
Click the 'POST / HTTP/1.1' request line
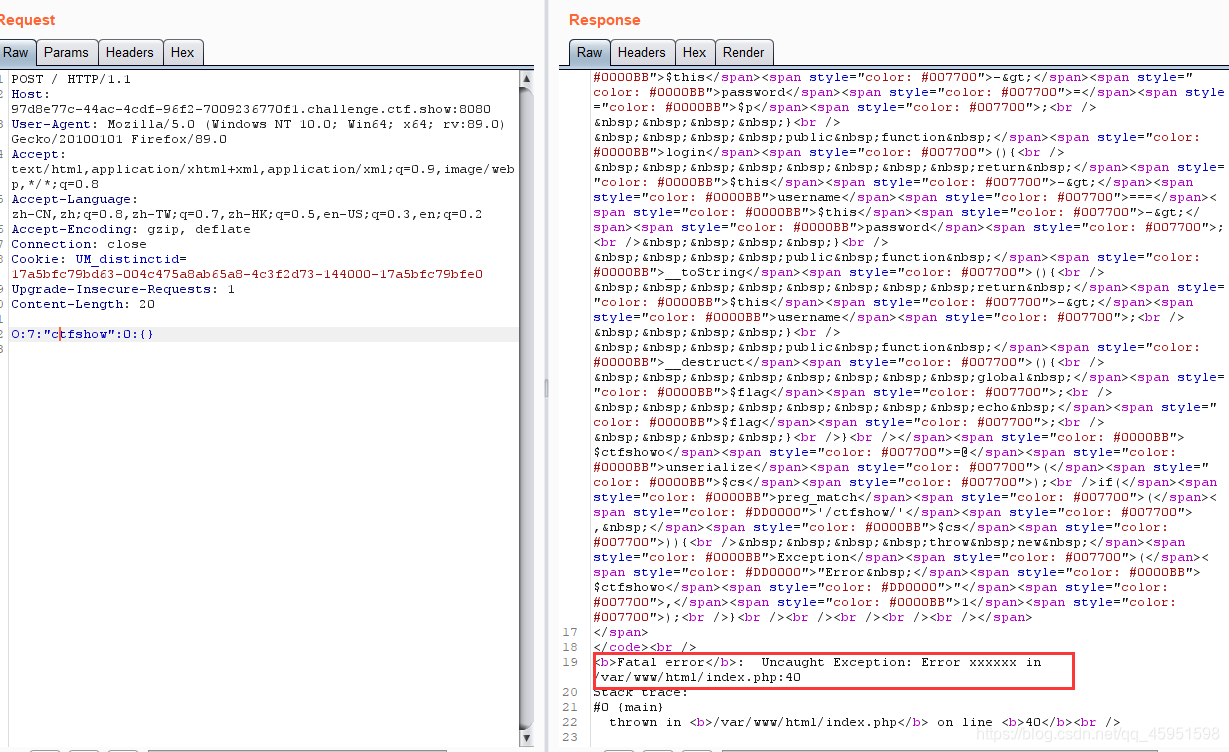pos(71,79)
